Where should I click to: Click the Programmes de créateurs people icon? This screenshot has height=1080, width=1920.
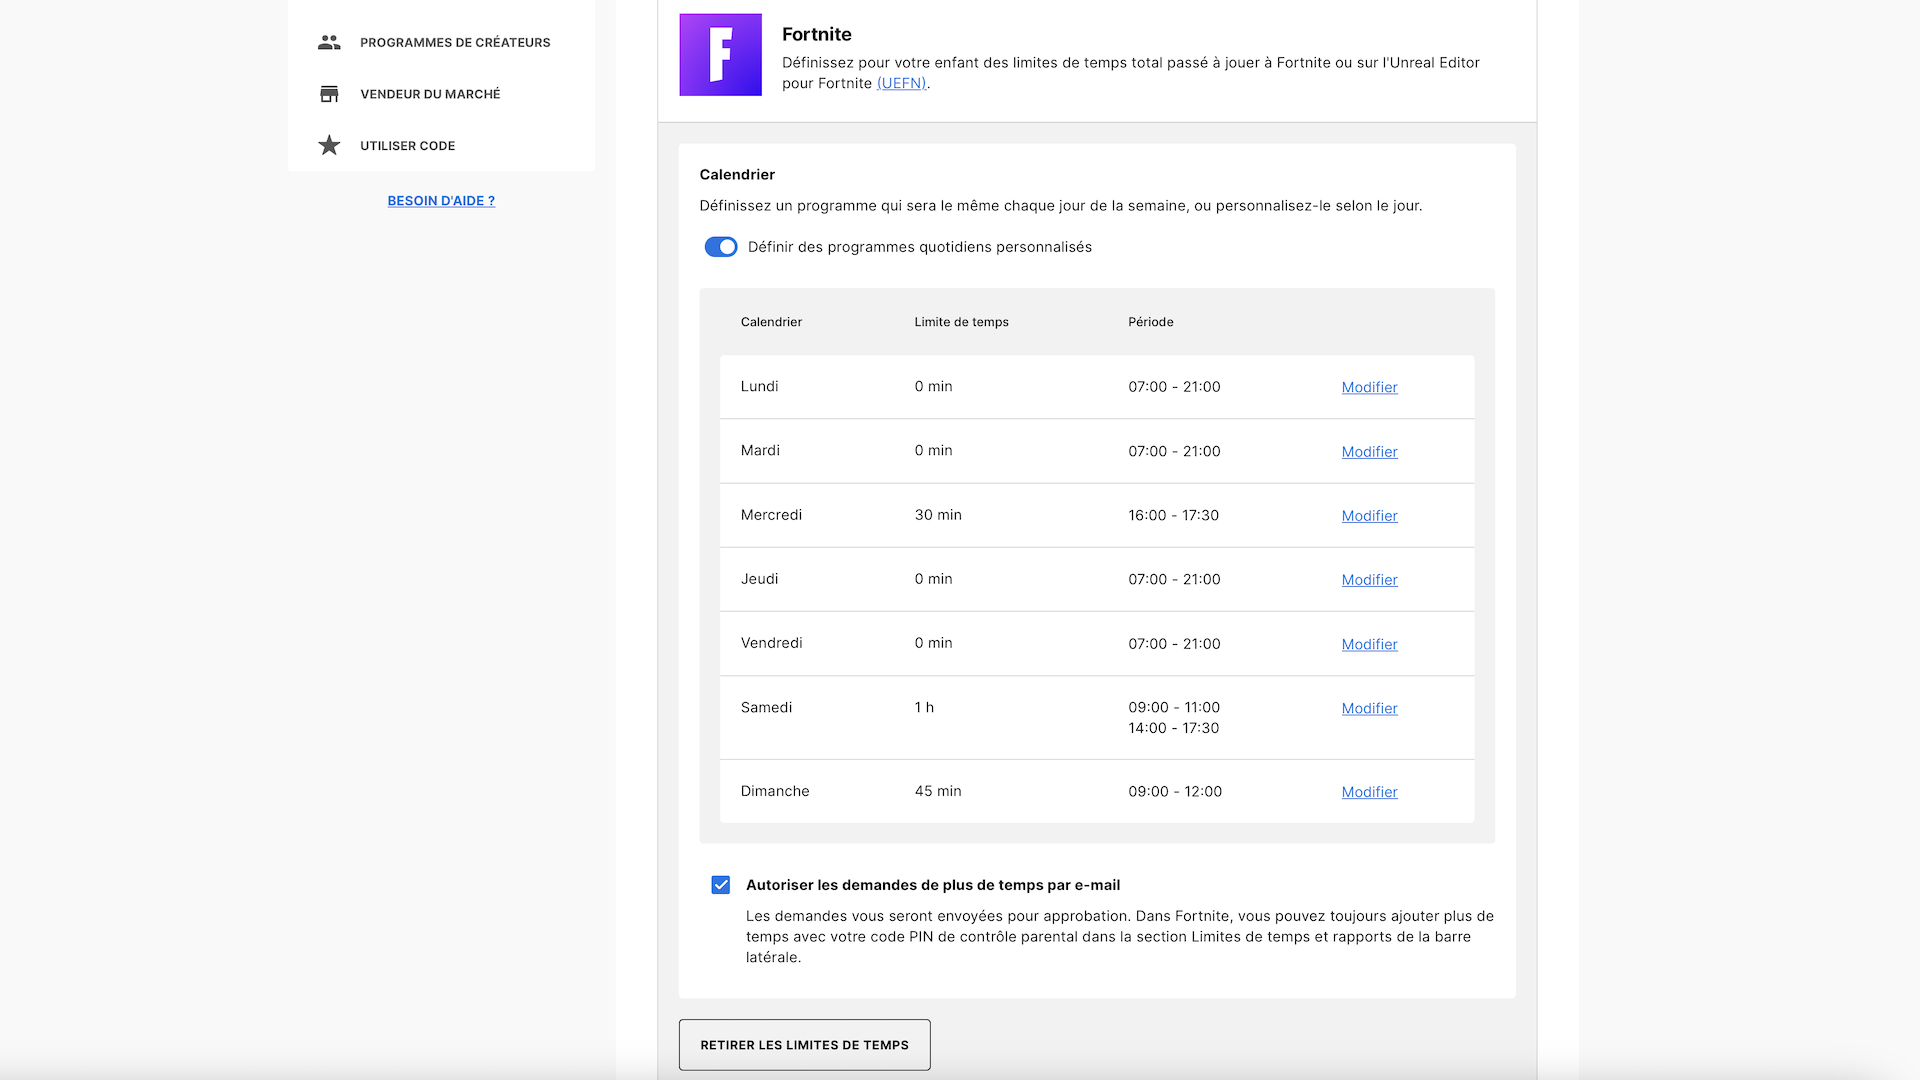point(329,42)
